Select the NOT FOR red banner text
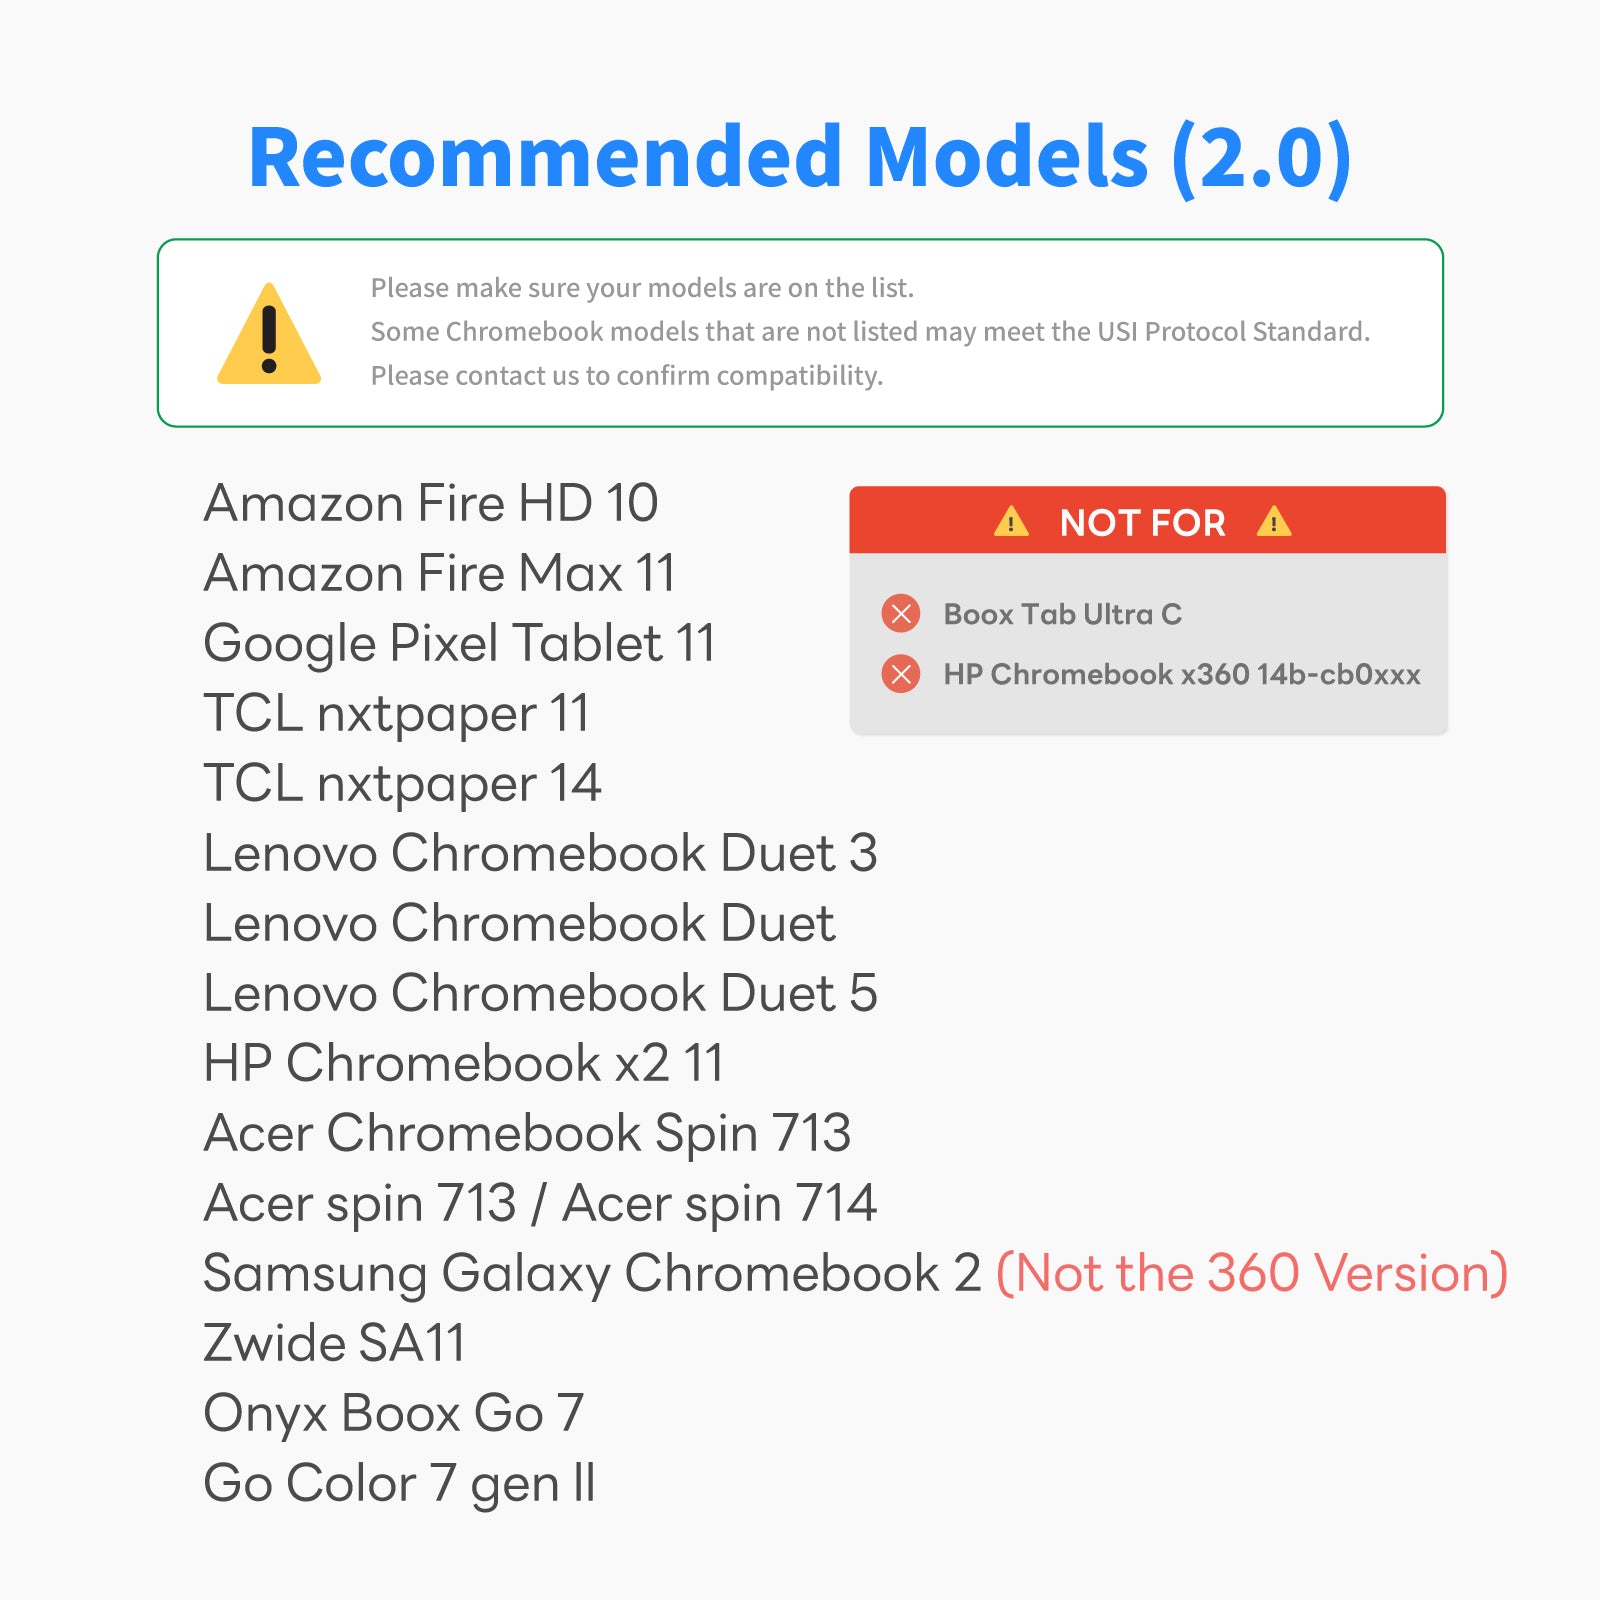Image resolution: width=1600 pixels, height=1600 pixels. [1142, 522]
